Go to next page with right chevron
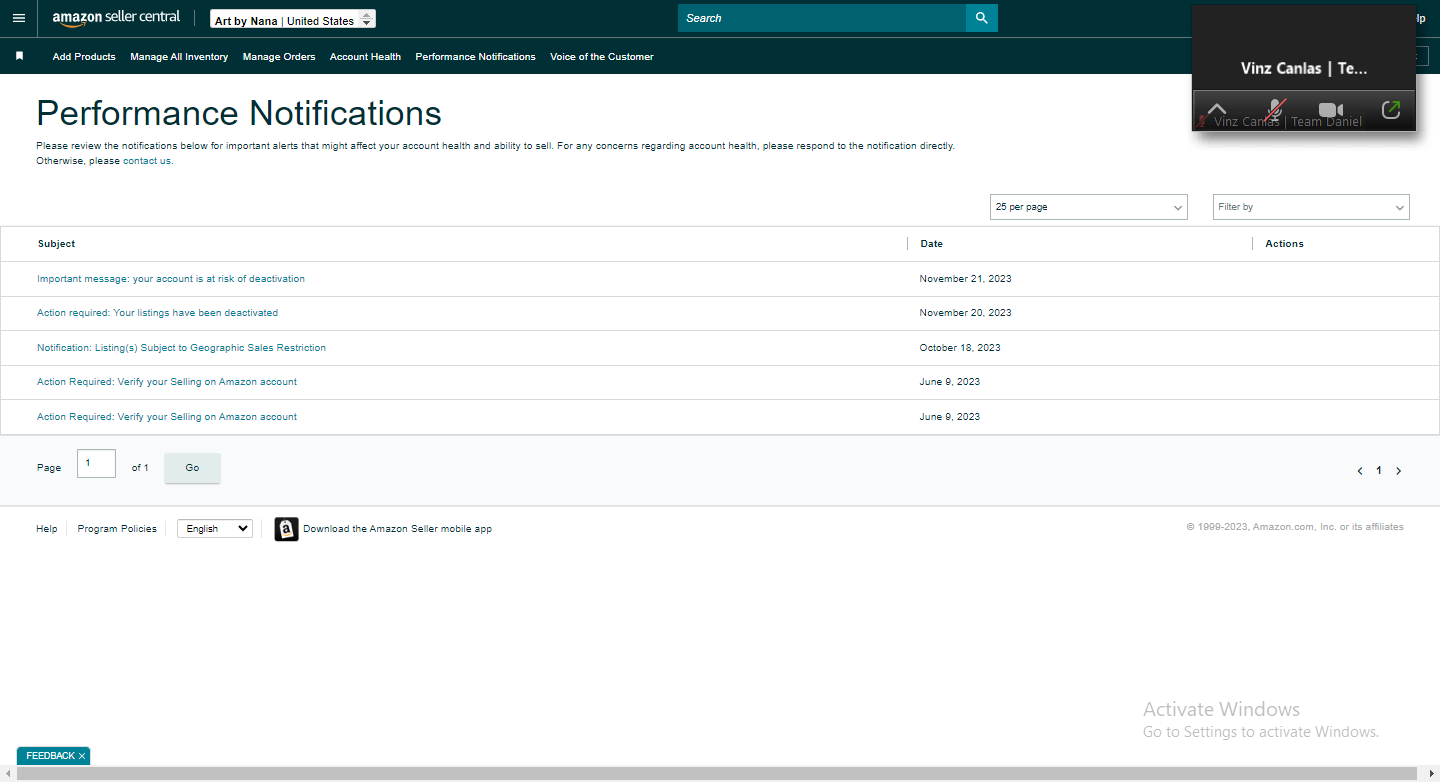1440x782 pixels. tap(1398, 471)
